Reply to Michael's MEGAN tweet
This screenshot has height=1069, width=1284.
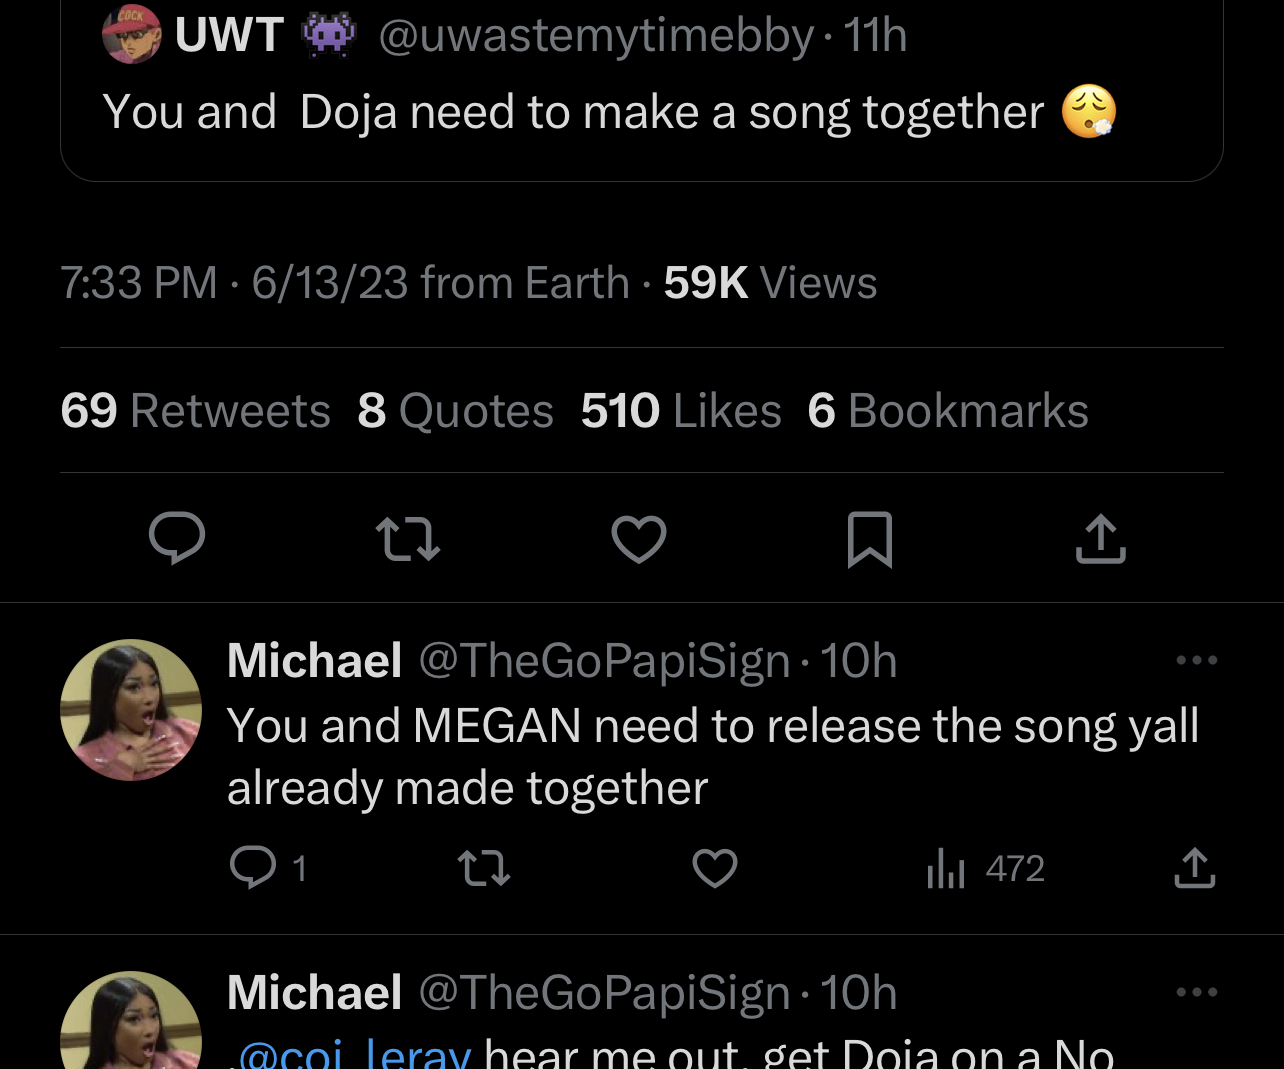click(x=253, y=868)
